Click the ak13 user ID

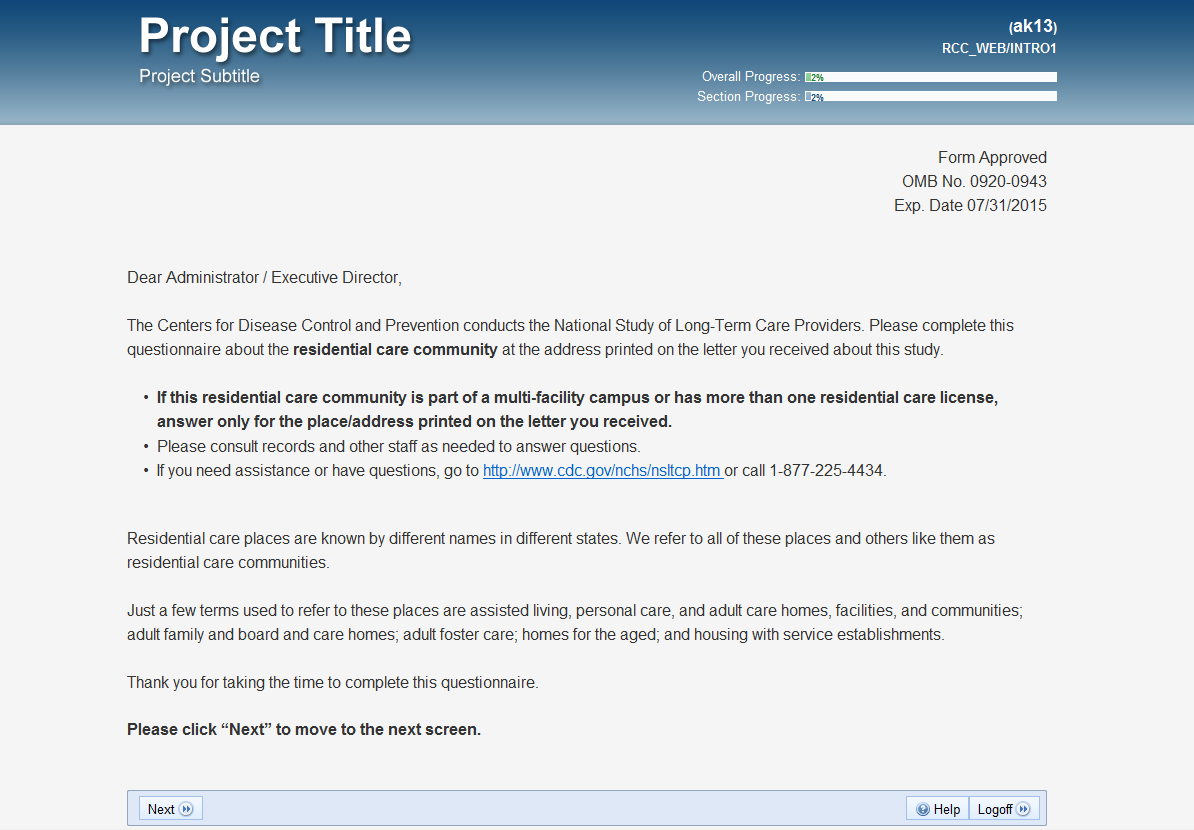1033,27
